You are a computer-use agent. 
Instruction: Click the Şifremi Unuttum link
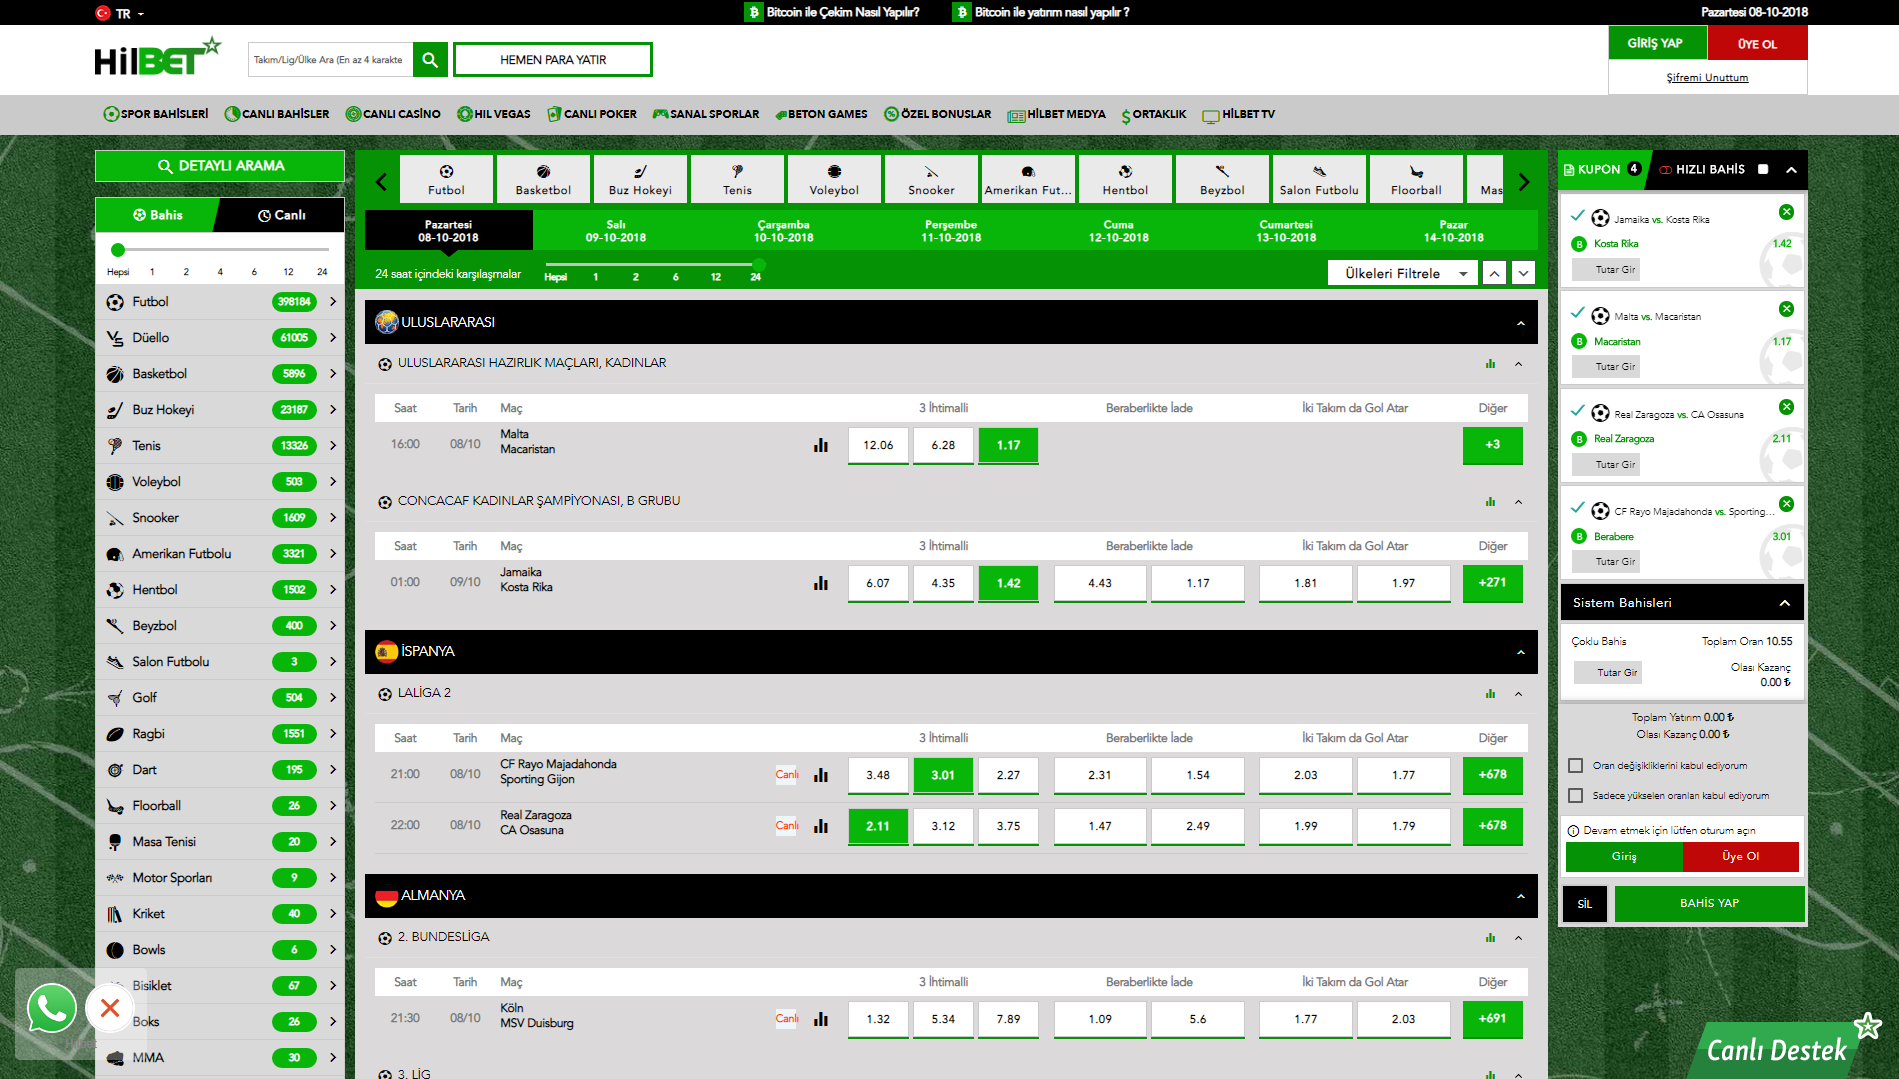tap(1707, 78)
